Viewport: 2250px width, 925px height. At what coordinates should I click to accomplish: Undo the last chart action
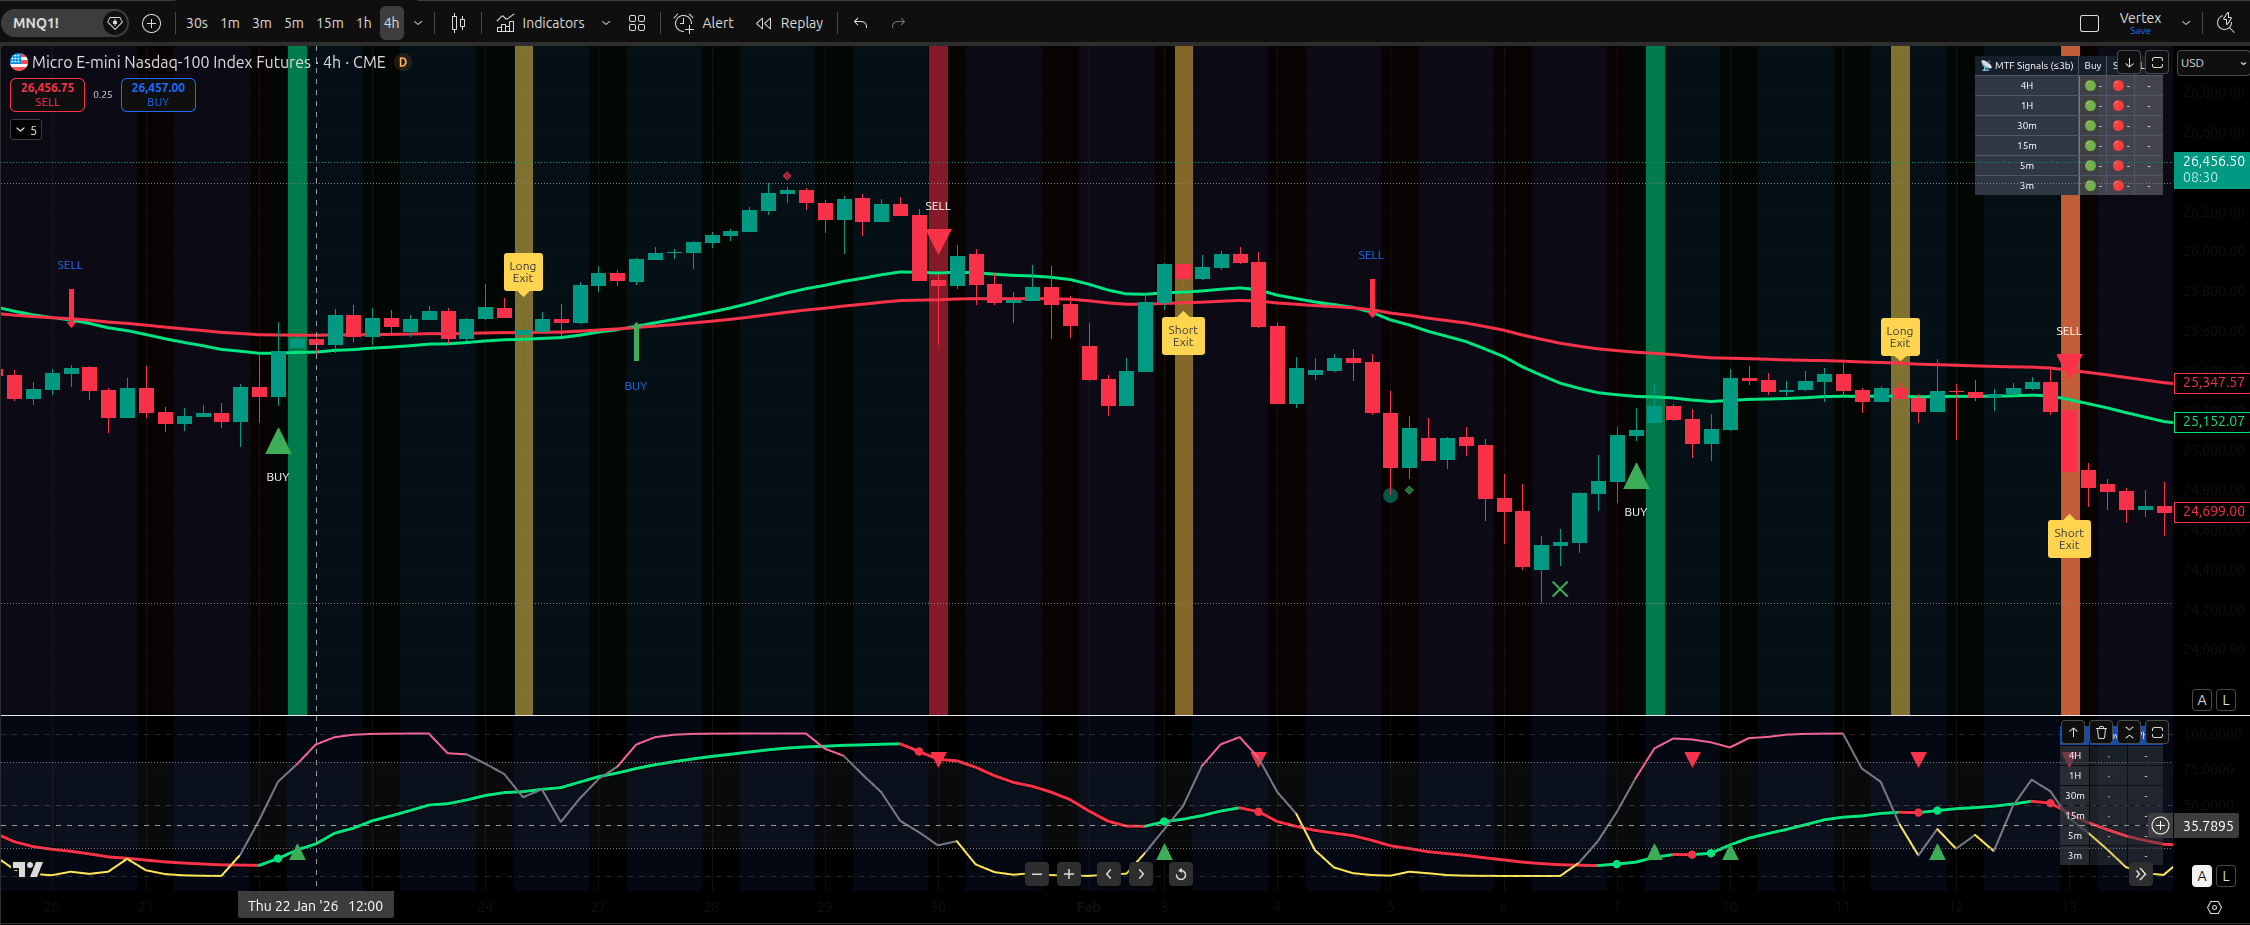(860, 23)
